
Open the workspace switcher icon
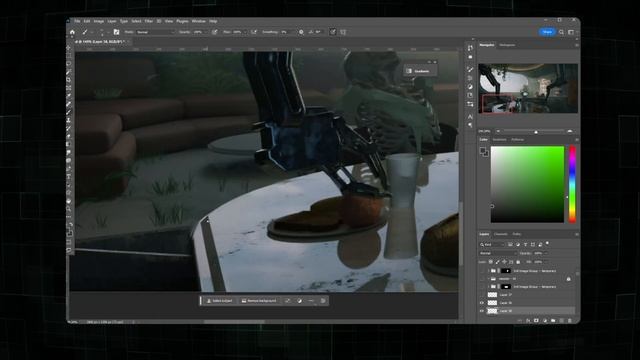(x=571, y=32)
